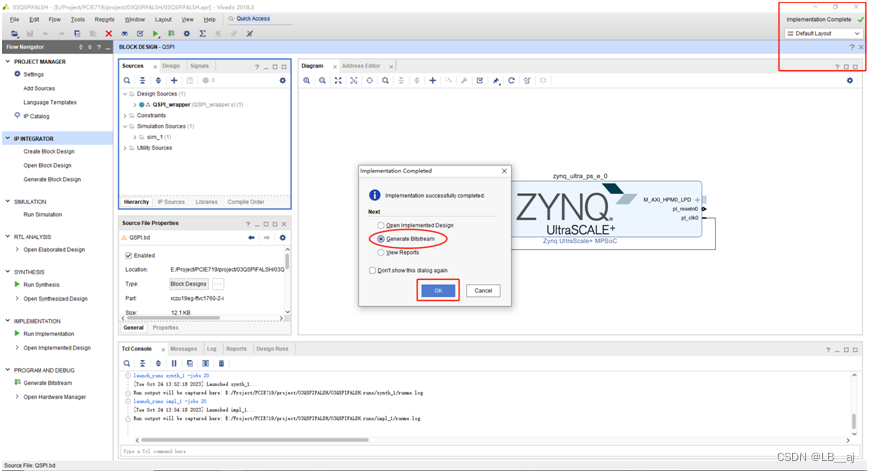Viewport: 869px width, 473px height.
Task: Click Run Synthesis in Flow Navigator
Action: pyautogui.click(x=41, y=285)
